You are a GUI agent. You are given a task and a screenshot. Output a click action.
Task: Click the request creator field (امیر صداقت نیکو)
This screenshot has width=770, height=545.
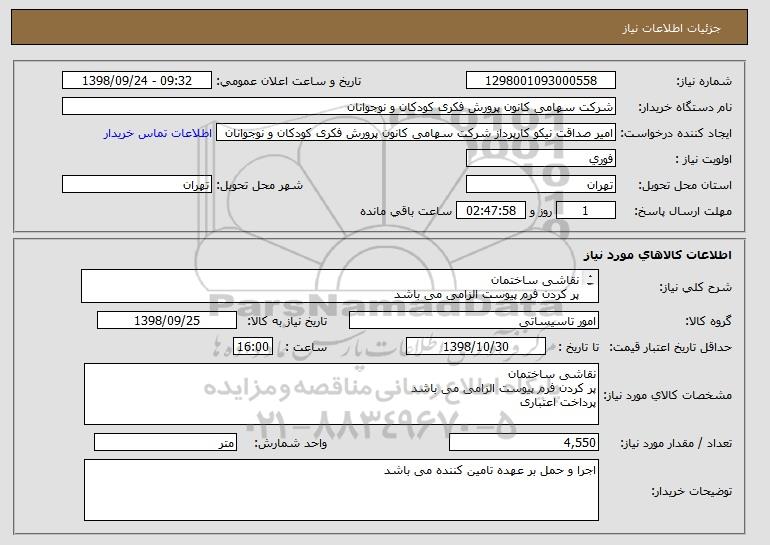(416, 133)
